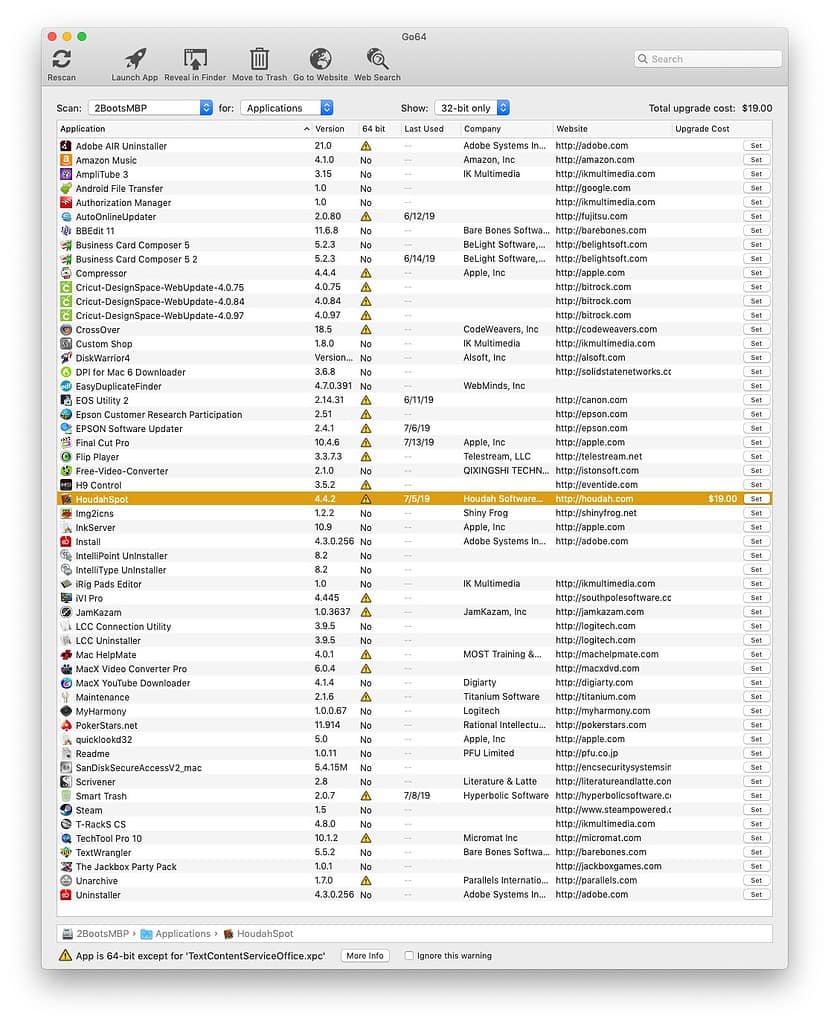Click the $19.00 upgrade cost cell
Screen dimensions: 828x1024
click(722, 499)
